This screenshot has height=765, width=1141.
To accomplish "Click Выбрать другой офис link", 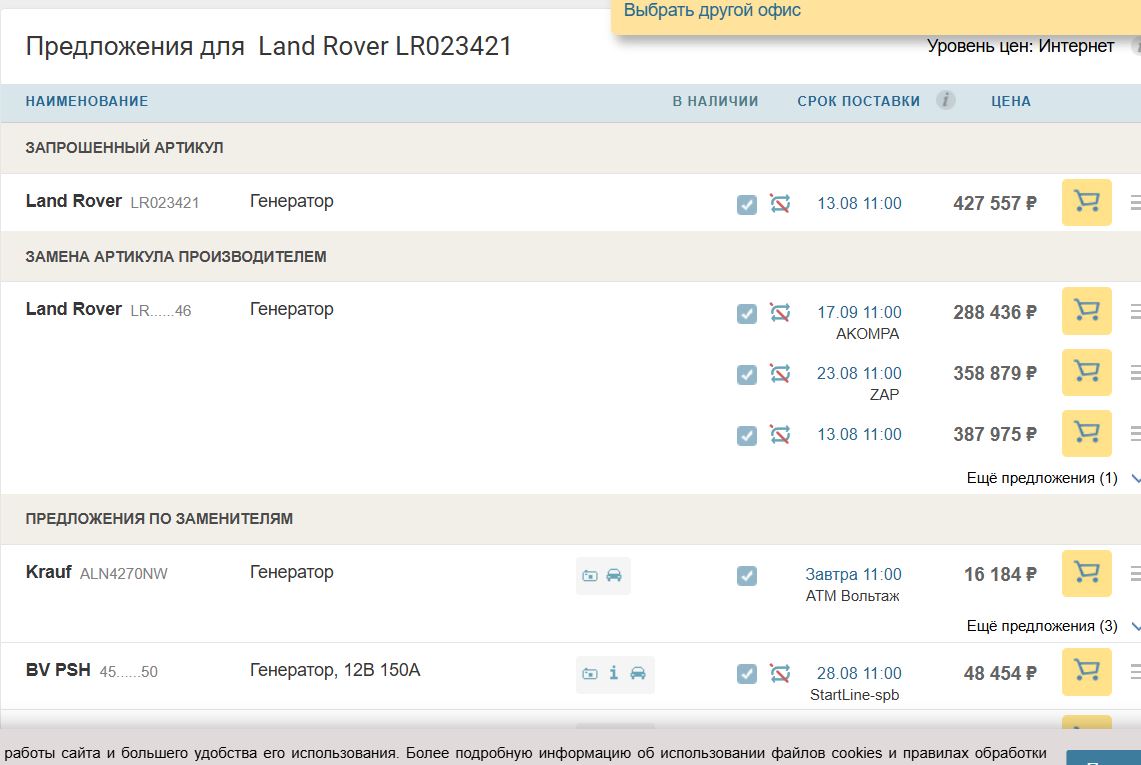I will [712, 10].
